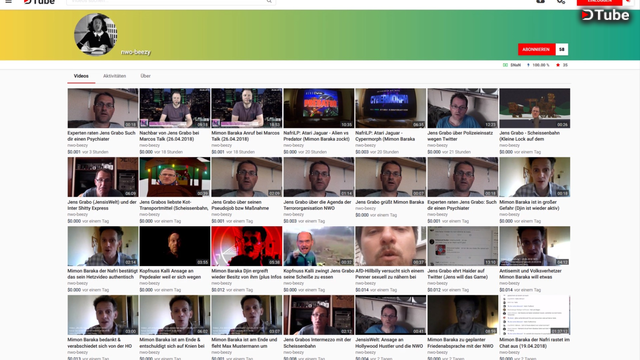Open the chat screenshot thumbnail dated 19.04.2018

pos(535,315)
